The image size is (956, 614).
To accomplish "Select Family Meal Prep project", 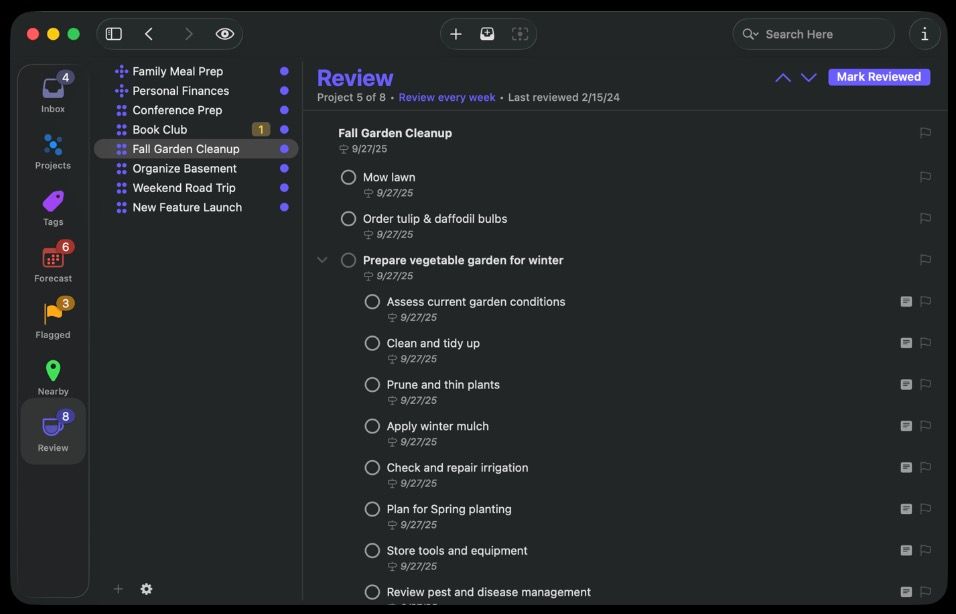I will (x=196, y=71).
